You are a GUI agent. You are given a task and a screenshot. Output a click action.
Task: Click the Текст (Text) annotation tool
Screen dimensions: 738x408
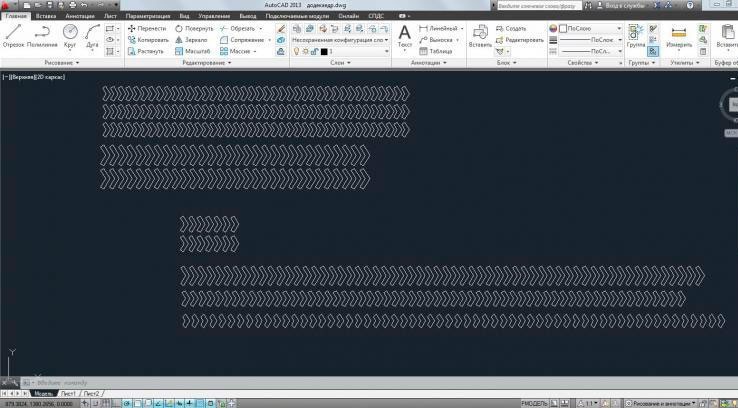click(x=405, y=35)
